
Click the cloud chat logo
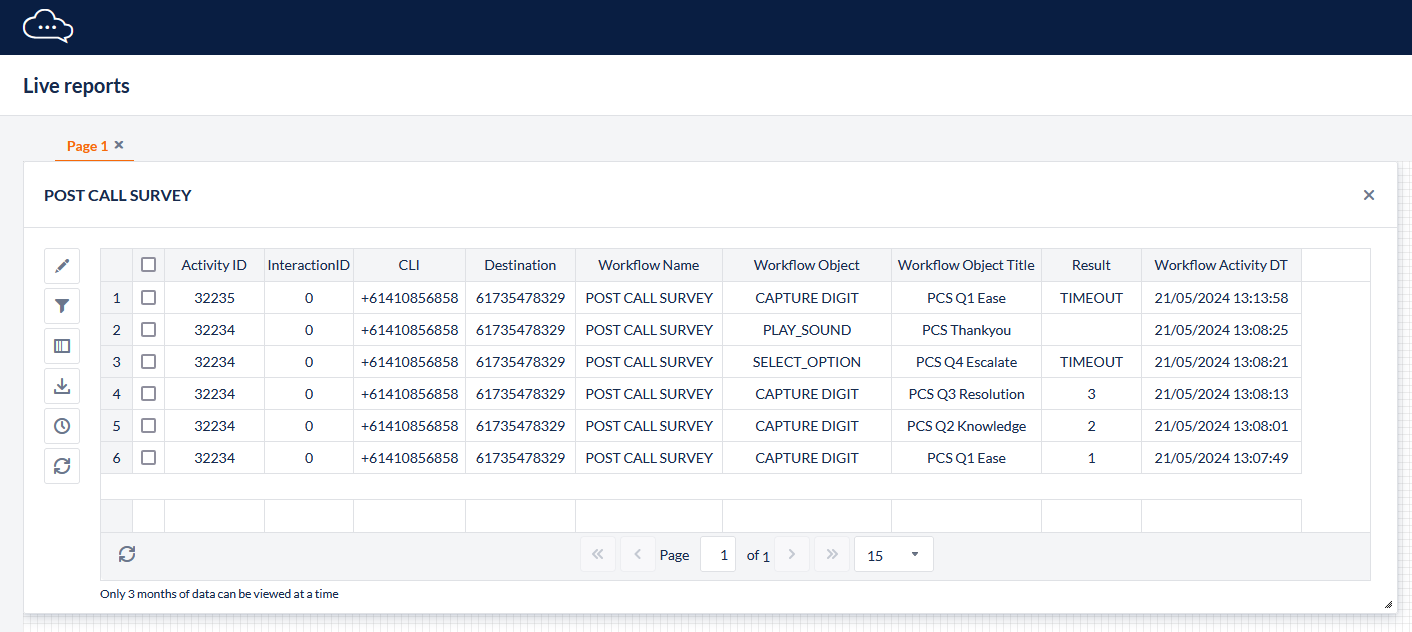[x=48, y=26]
